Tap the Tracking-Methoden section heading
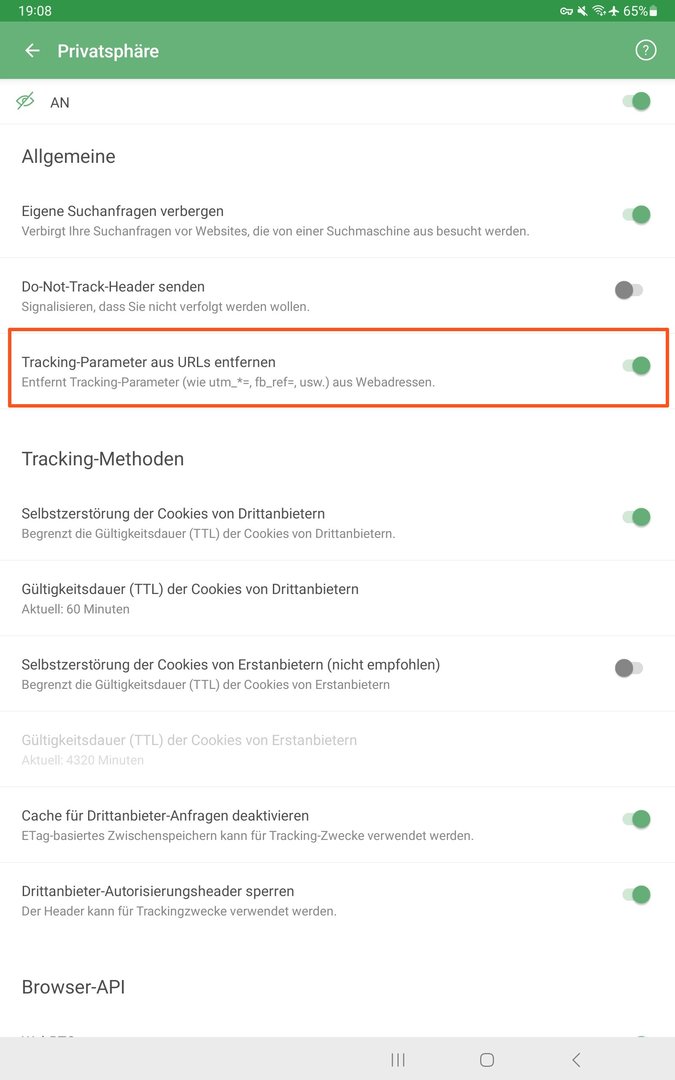Screen dimensions: 675x1080 click(x=103, y=459)
